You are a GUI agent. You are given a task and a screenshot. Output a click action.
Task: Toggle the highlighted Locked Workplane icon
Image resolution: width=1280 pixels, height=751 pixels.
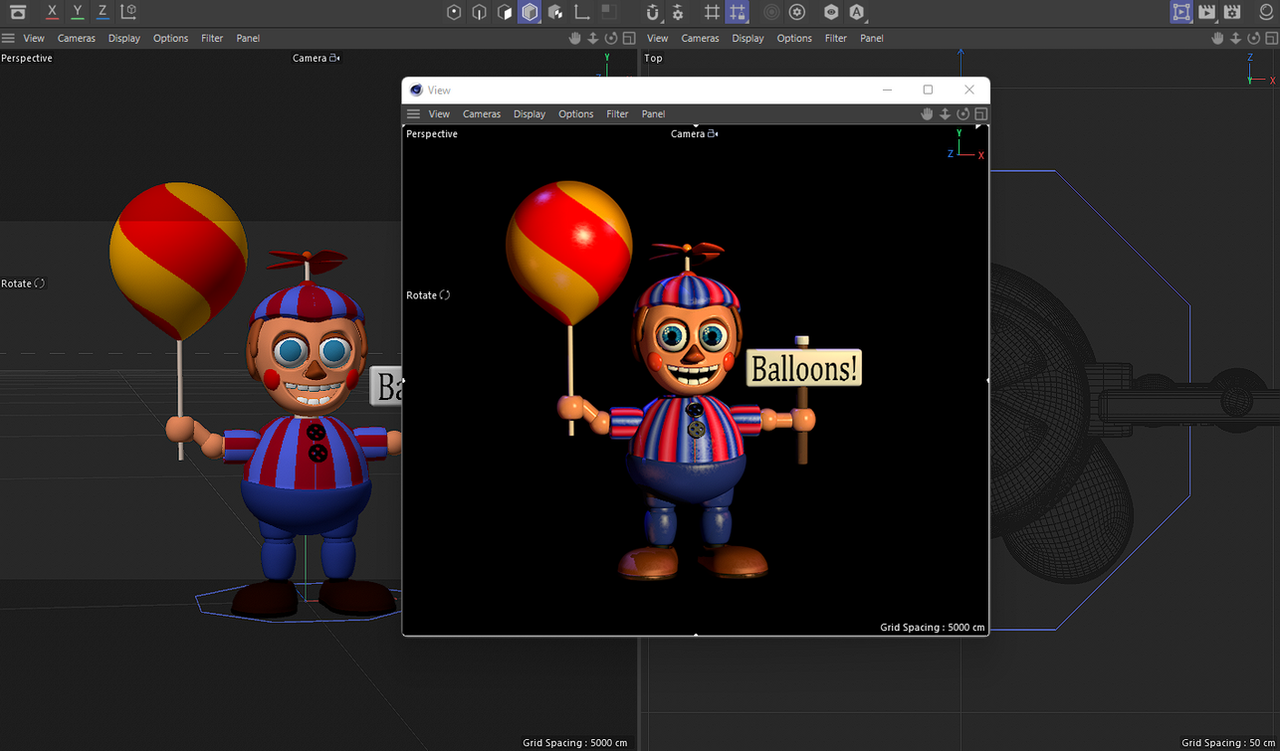[737, 12]
